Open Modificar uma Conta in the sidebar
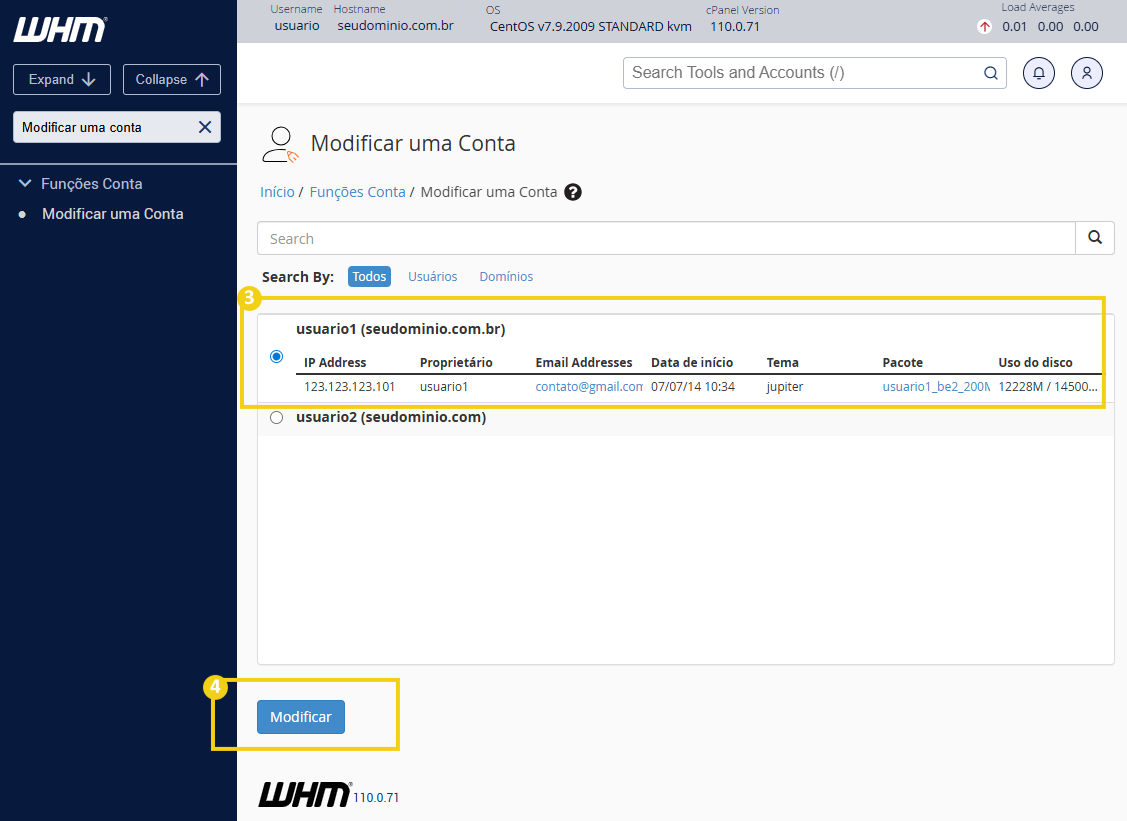The width and height of the screenshot is (1127, 821). click(113, 214)
